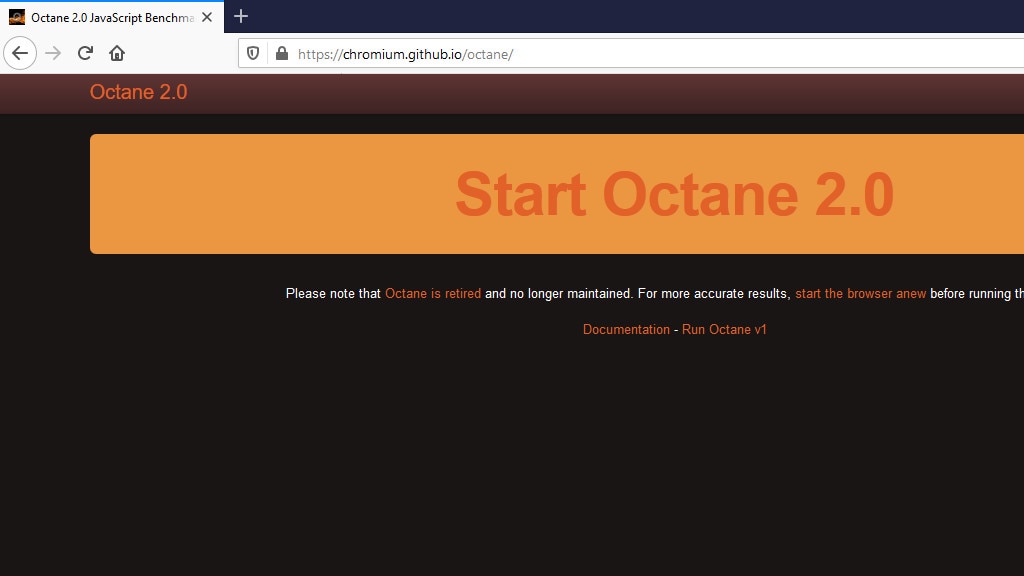Open a new tab with plus button

coord(241,16)
